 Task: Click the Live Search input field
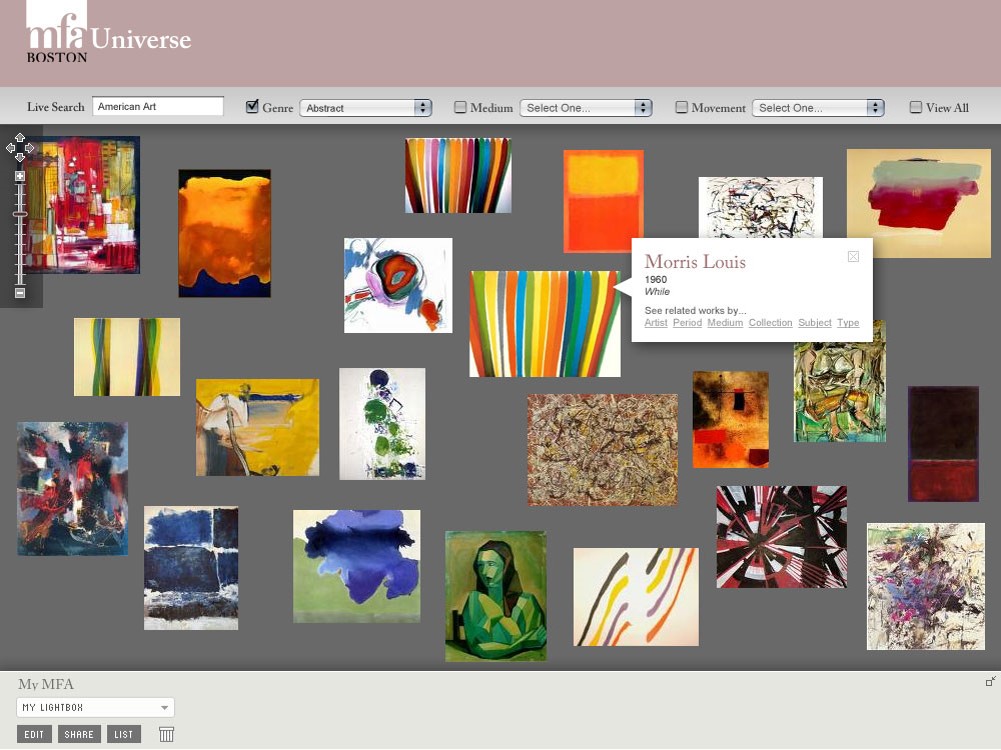[158, 107]
